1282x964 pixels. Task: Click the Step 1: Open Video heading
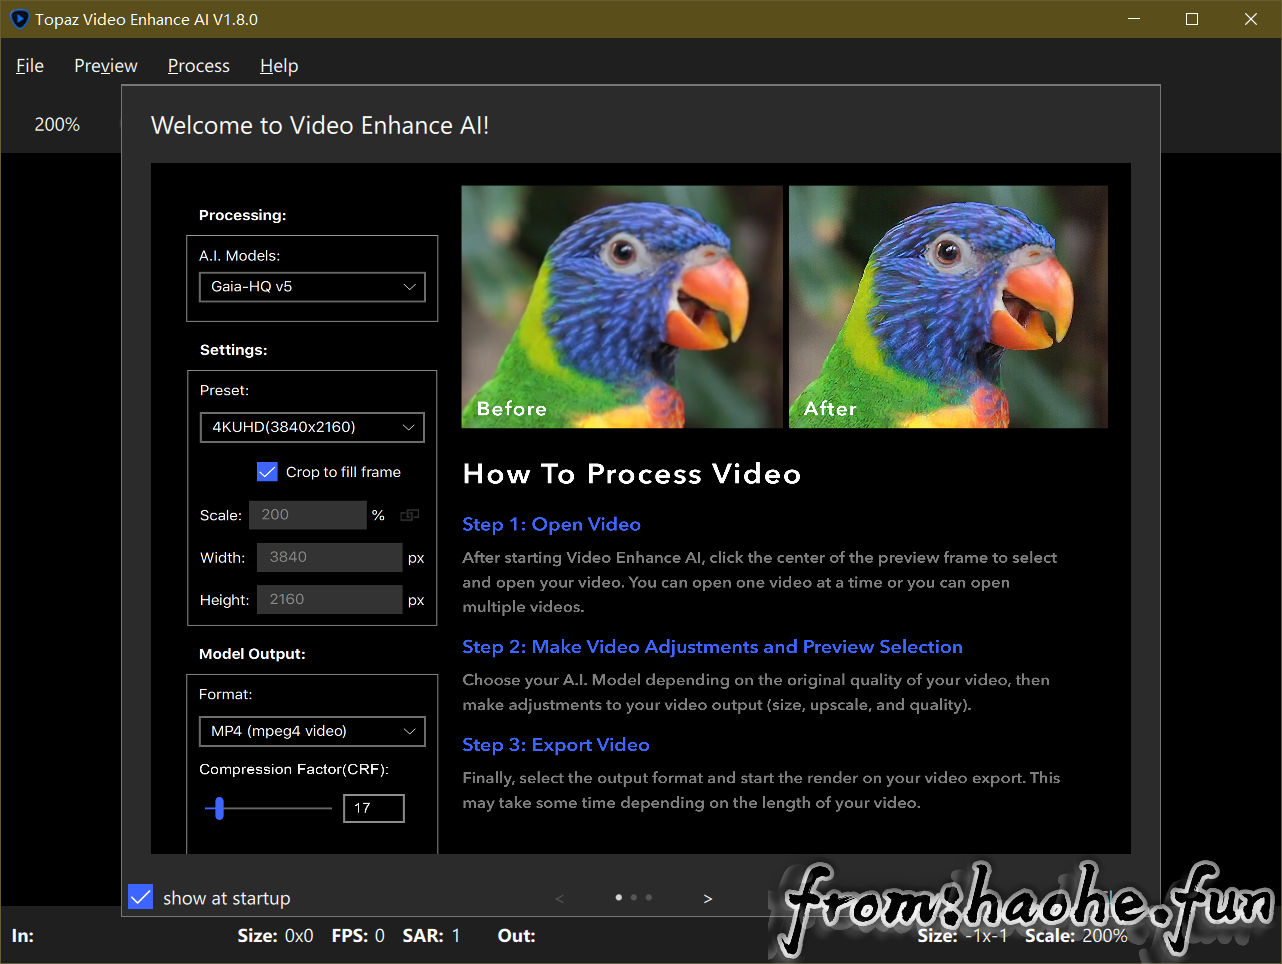(551, 524)
